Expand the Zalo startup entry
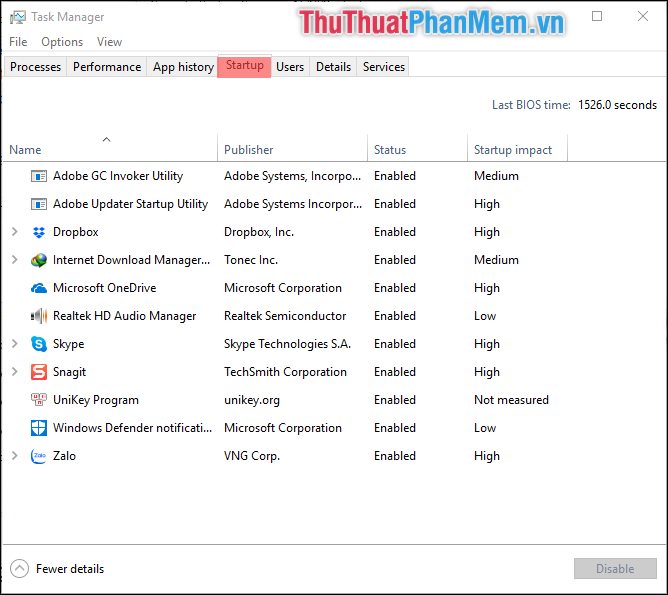The height and width of the screenshot is (595, 668). tap(14, 456)
